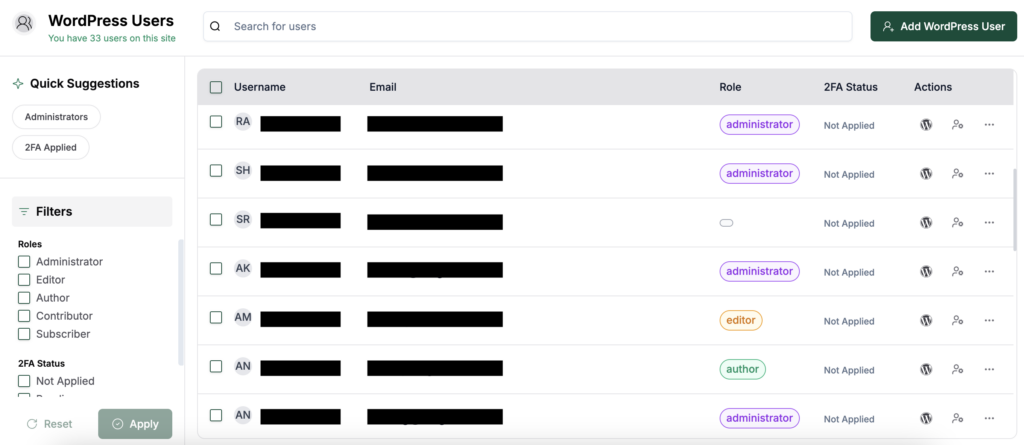
Task: Click the filter lines icon beside Filters
Action: tap(24, 212)
